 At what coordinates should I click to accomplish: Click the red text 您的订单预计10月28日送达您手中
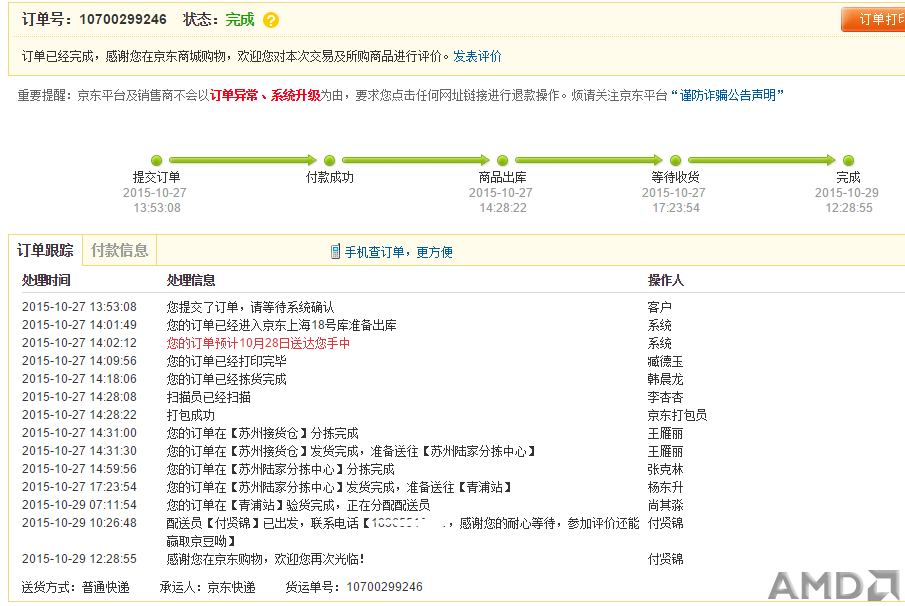258,343
